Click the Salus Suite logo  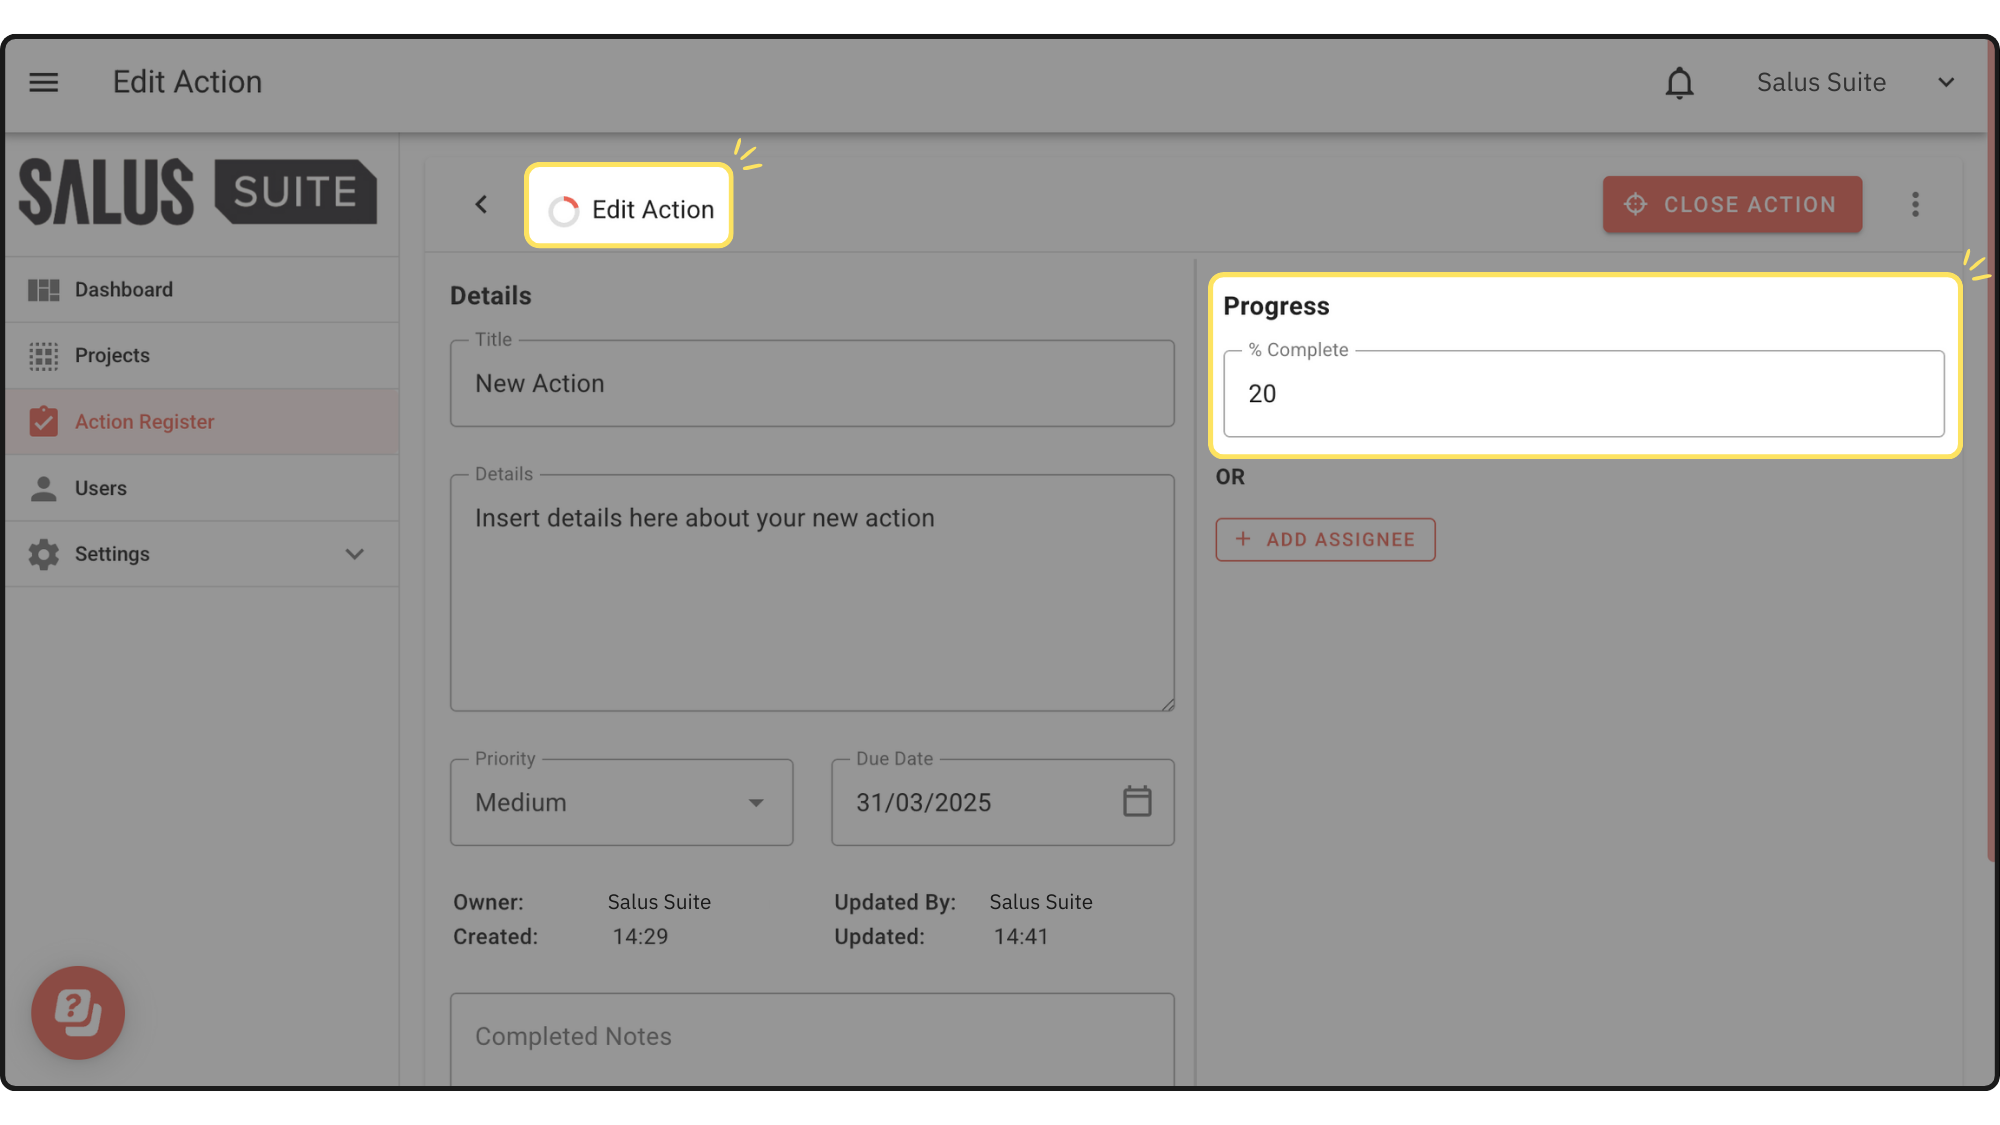[198, 192]
